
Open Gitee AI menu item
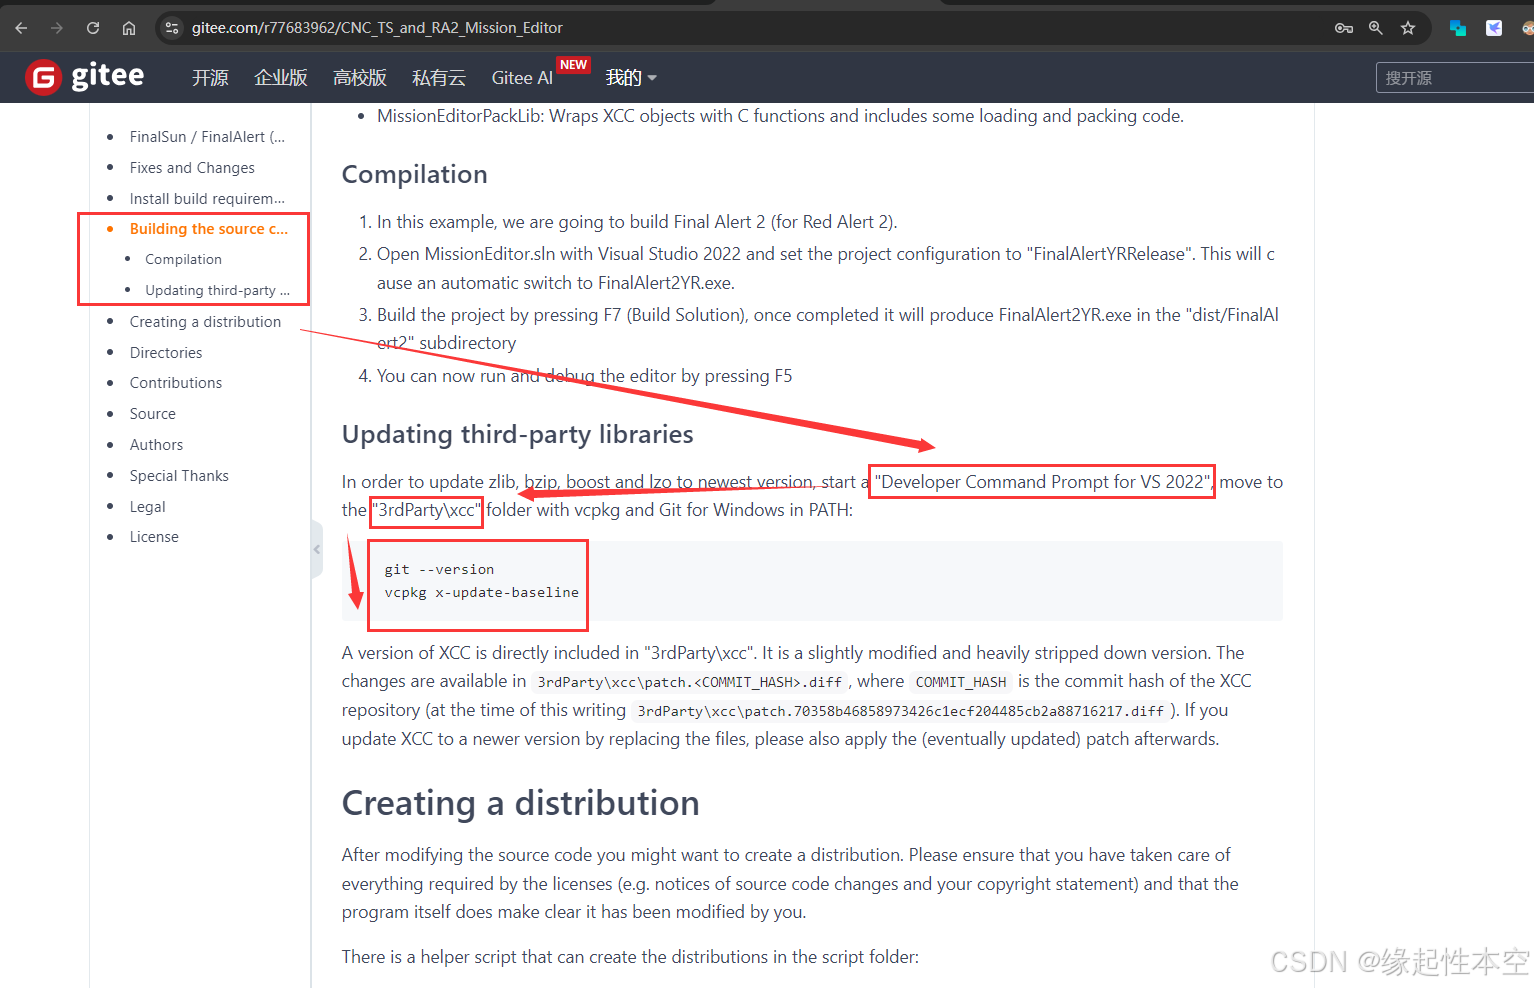point(522,78)
